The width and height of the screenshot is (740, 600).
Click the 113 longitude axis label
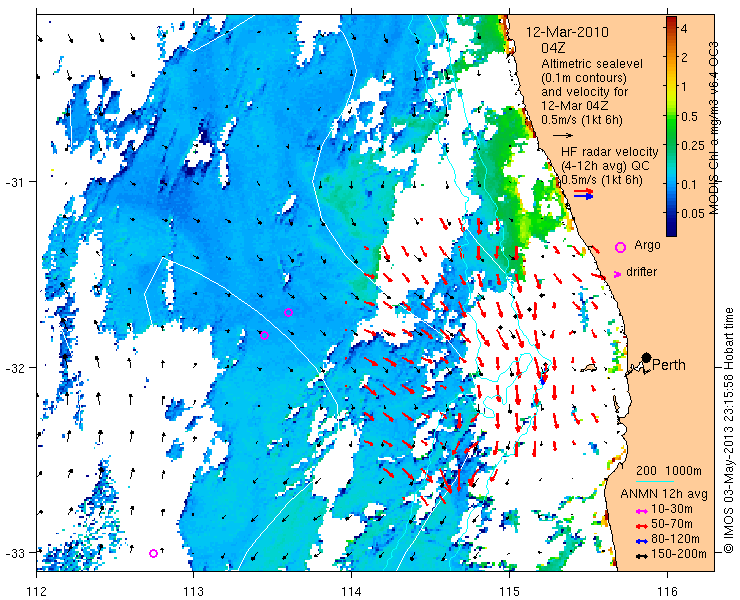193,591
